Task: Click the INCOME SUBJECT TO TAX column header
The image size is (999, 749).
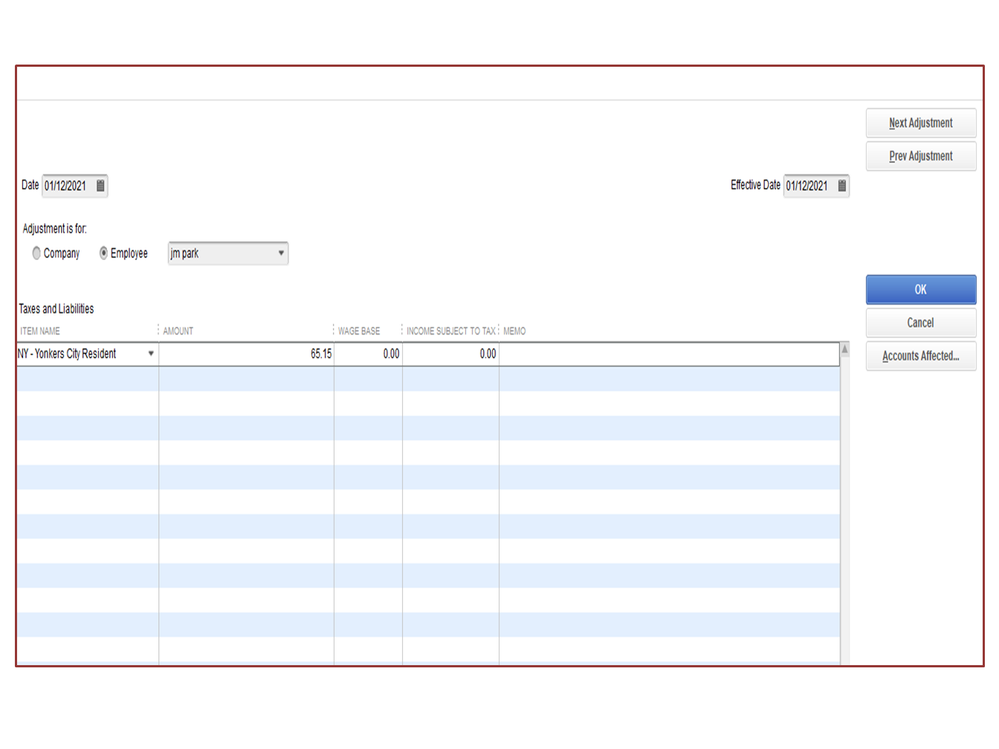Action: point(450,331)
